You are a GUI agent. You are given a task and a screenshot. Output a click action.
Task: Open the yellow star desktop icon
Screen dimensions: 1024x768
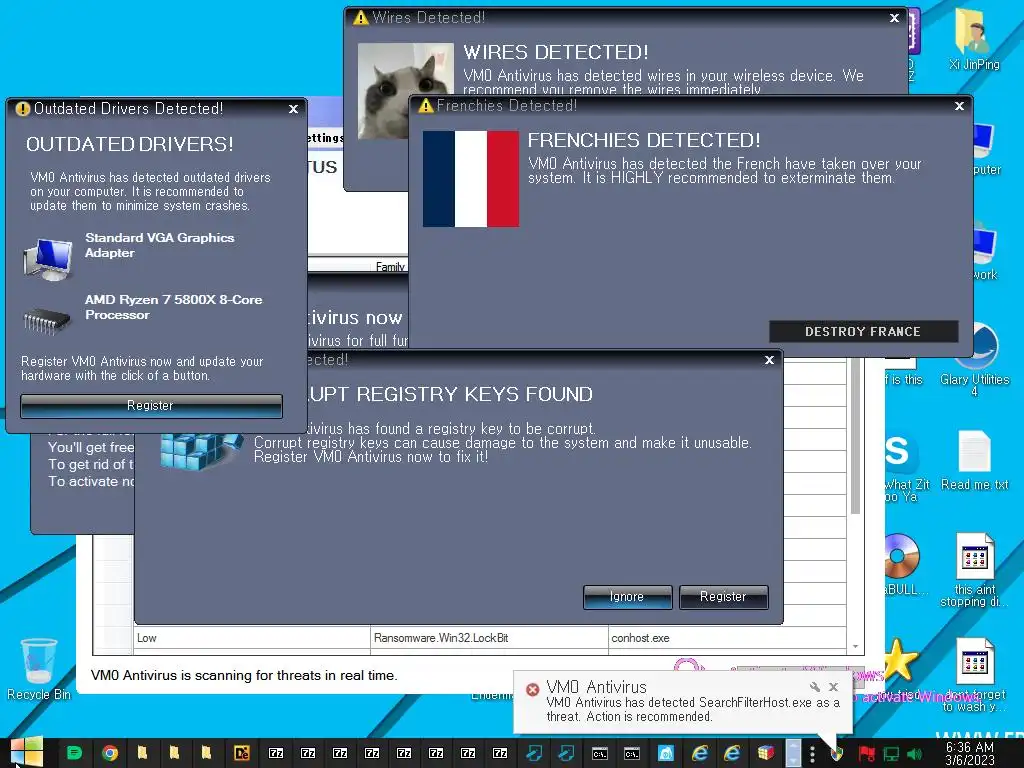(900, 660)
